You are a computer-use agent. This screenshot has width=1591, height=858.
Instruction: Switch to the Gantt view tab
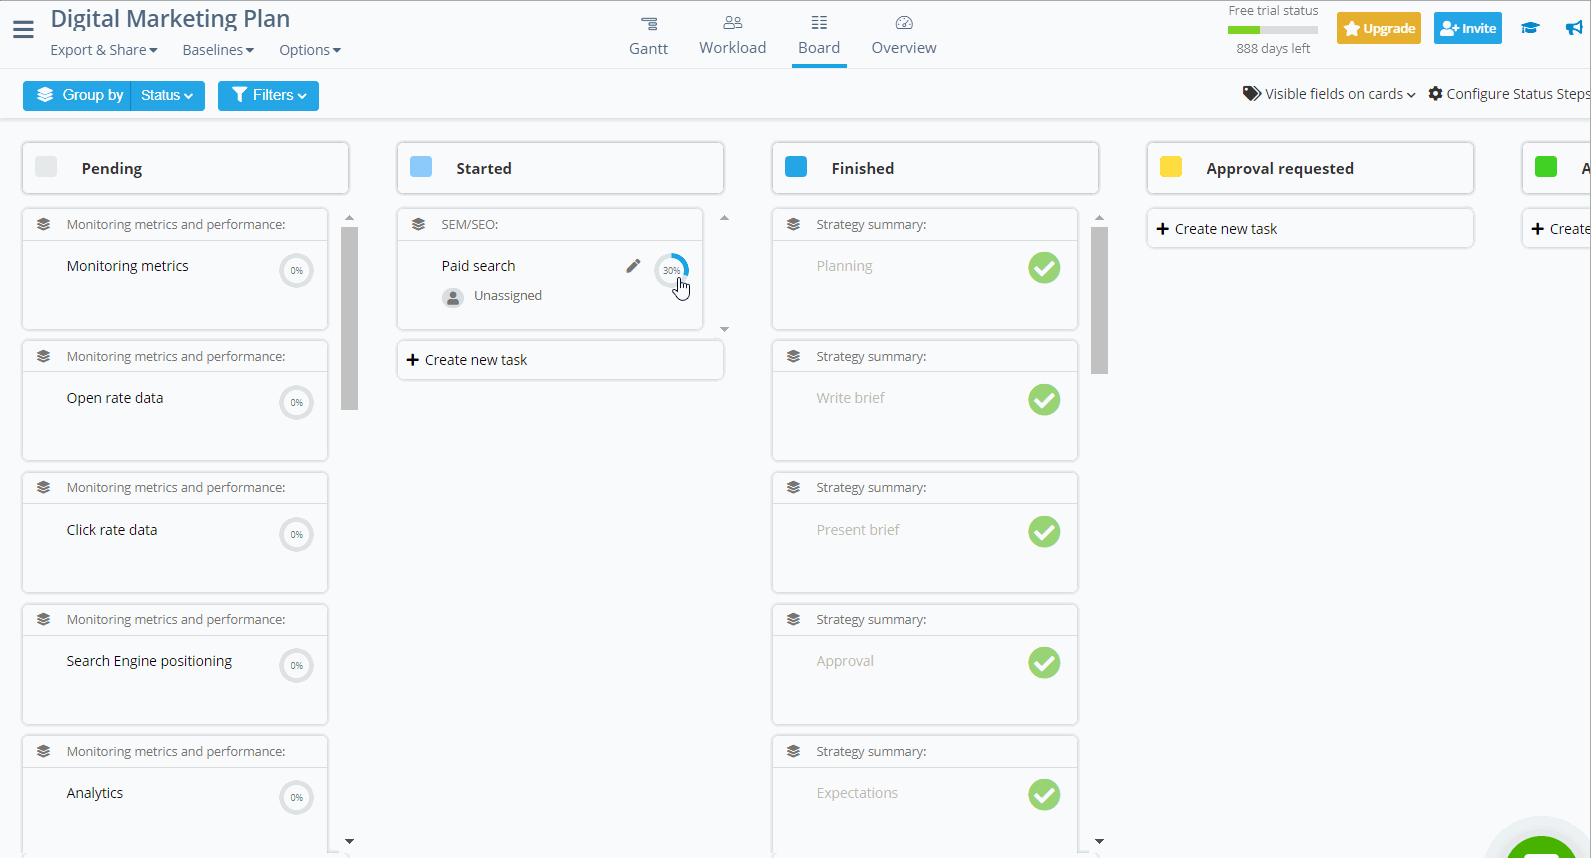648,36
